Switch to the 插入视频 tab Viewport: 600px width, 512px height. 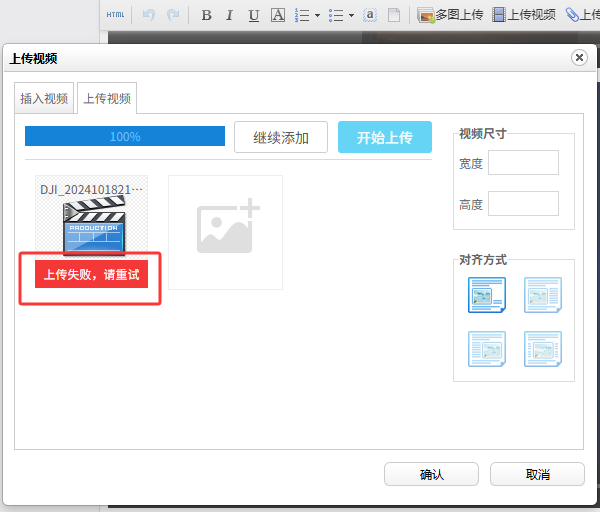[44, 99]
